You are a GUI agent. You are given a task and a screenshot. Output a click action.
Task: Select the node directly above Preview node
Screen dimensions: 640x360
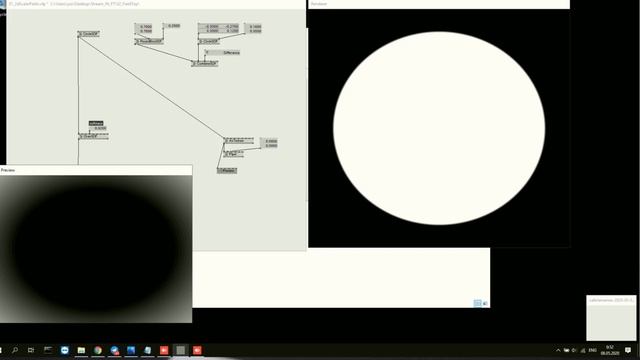point(233,154)
